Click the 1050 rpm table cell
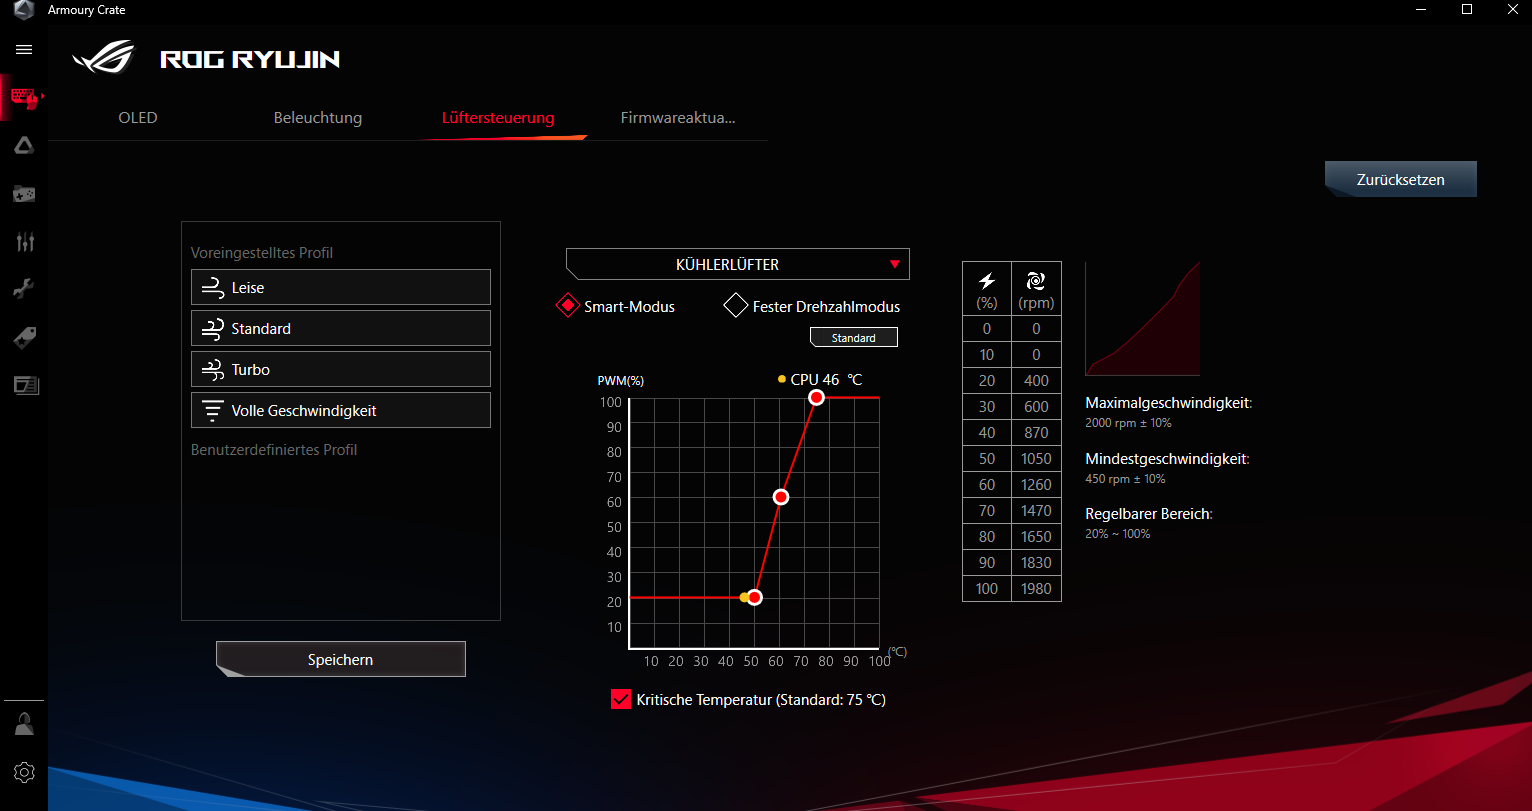 [x=1036, y=458]
